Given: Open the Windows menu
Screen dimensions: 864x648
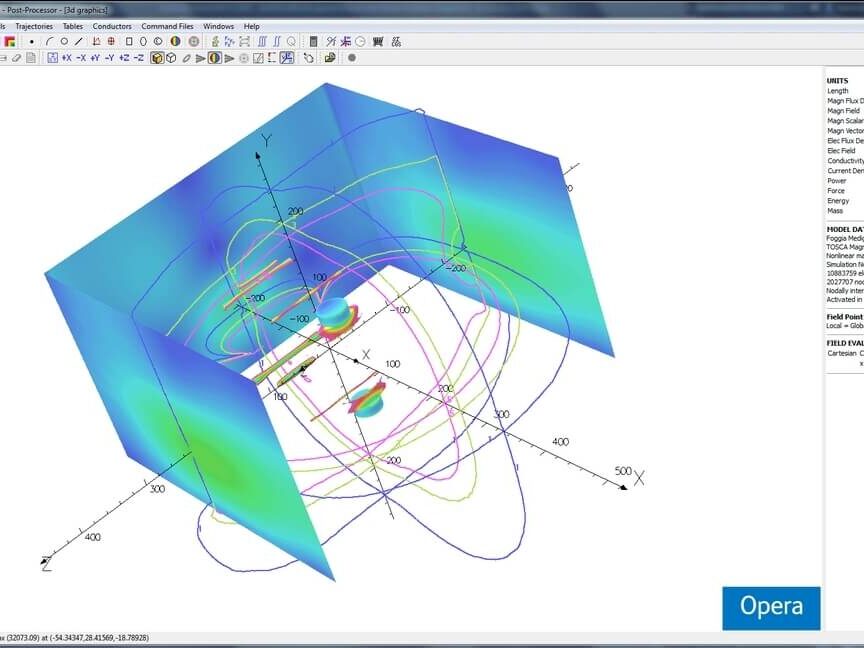Looking at the screenshot, I should click(218, 26).
